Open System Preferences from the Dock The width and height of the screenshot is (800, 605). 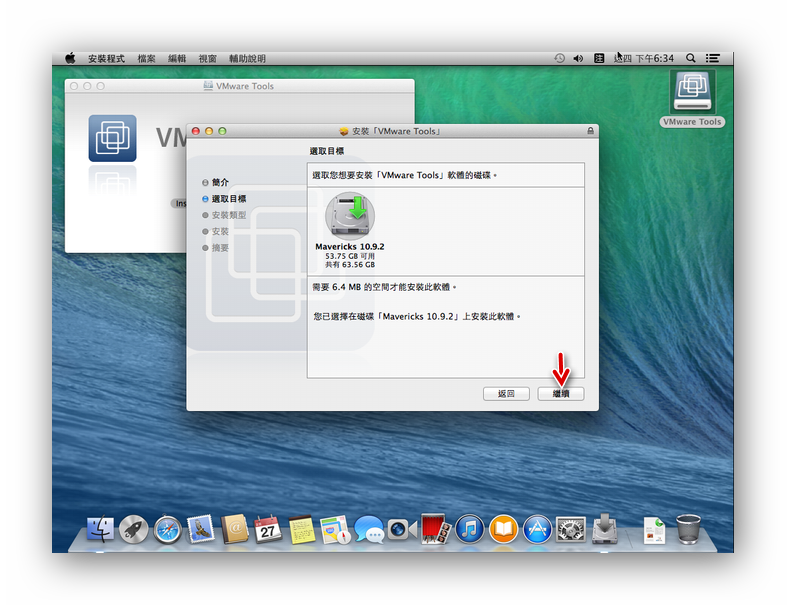(x=570, y=530)
